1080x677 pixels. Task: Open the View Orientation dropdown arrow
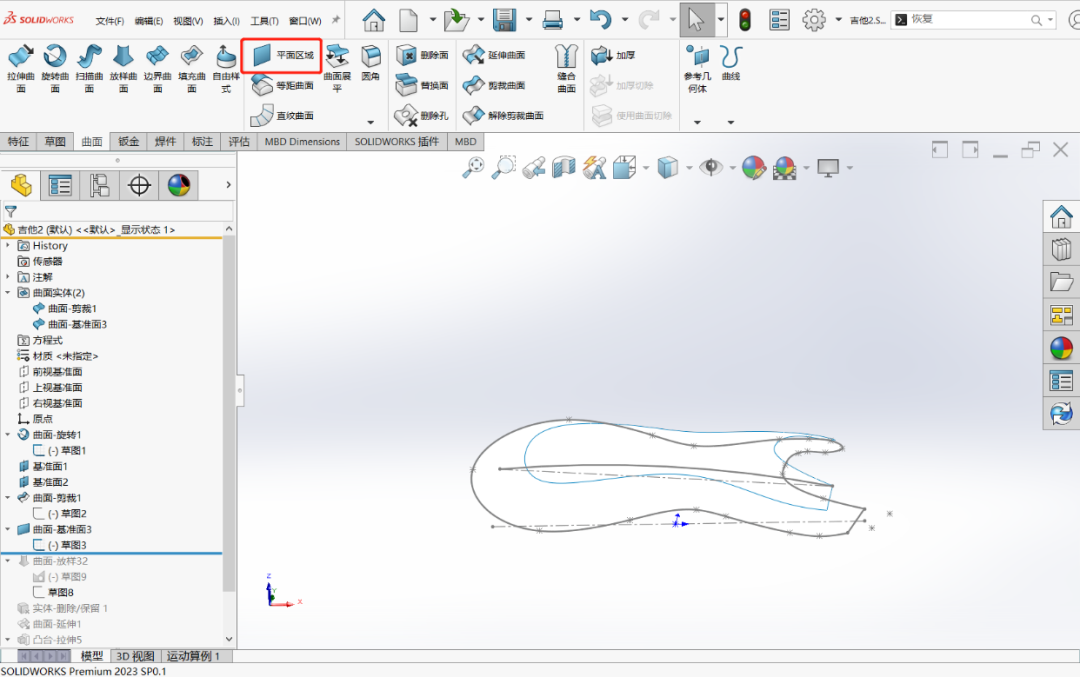point(645,167)
